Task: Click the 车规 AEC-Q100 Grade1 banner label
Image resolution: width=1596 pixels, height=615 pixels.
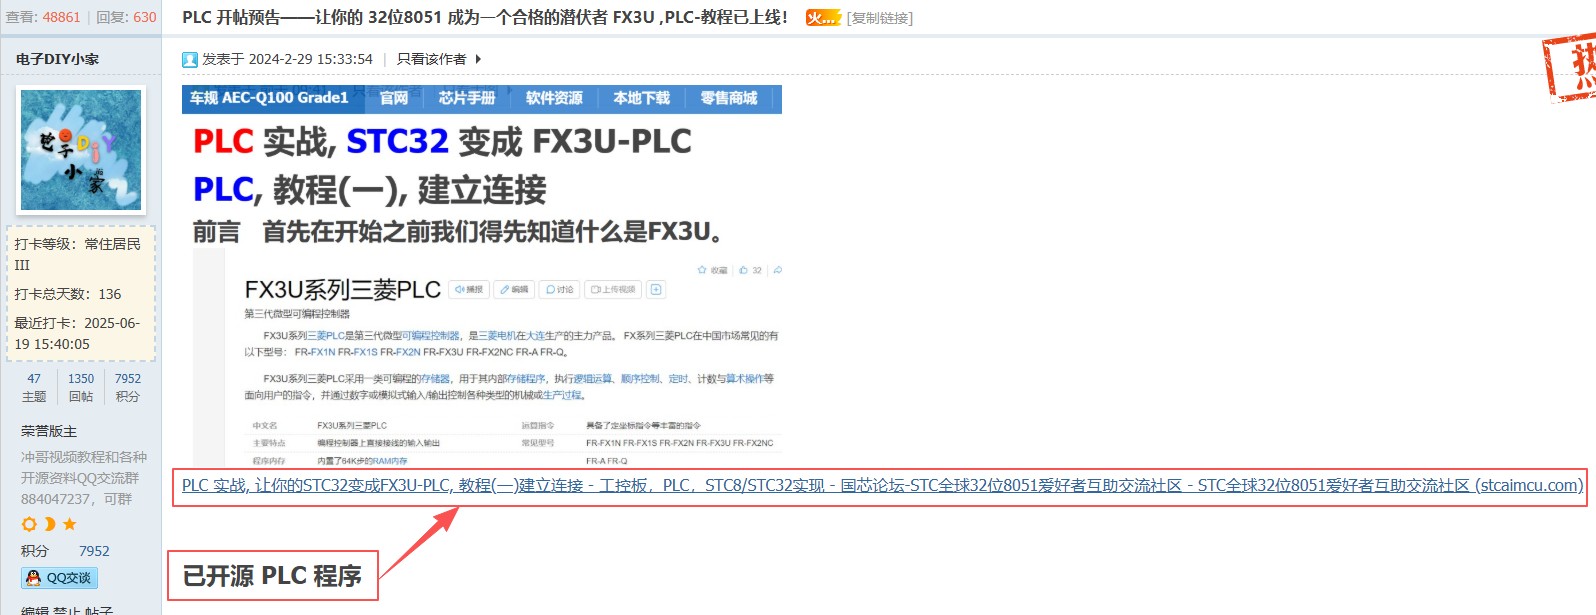Action: point(269,98)
